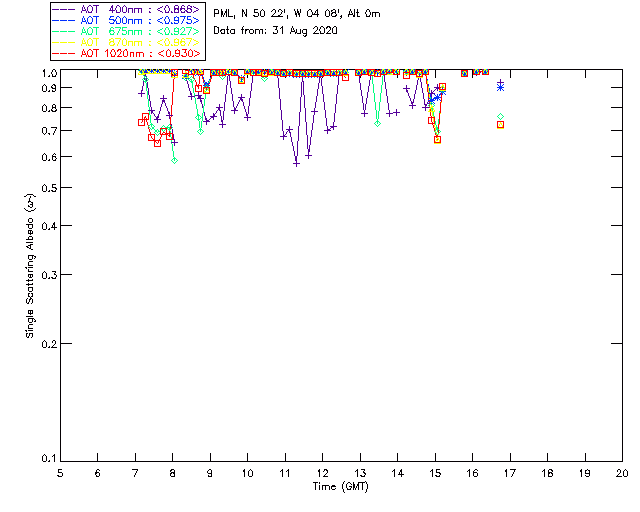Screen dimensions: 640x512
Task: Click the AOT 1020nm legend entry
Action: tap(126, 53)
